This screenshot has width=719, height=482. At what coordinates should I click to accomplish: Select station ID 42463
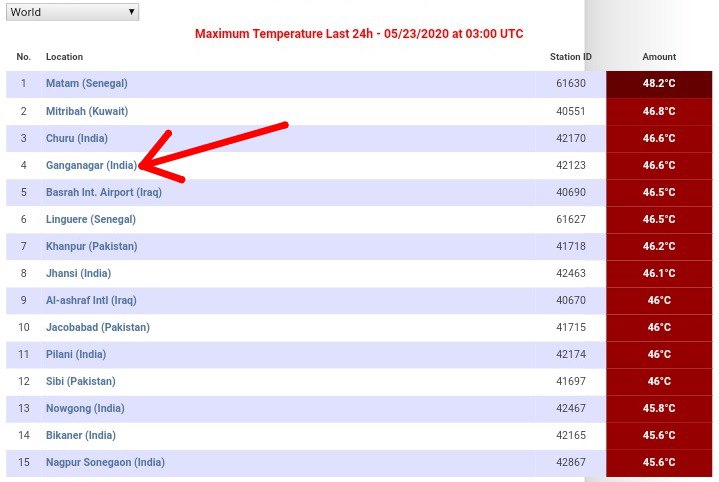click(570, 274)
